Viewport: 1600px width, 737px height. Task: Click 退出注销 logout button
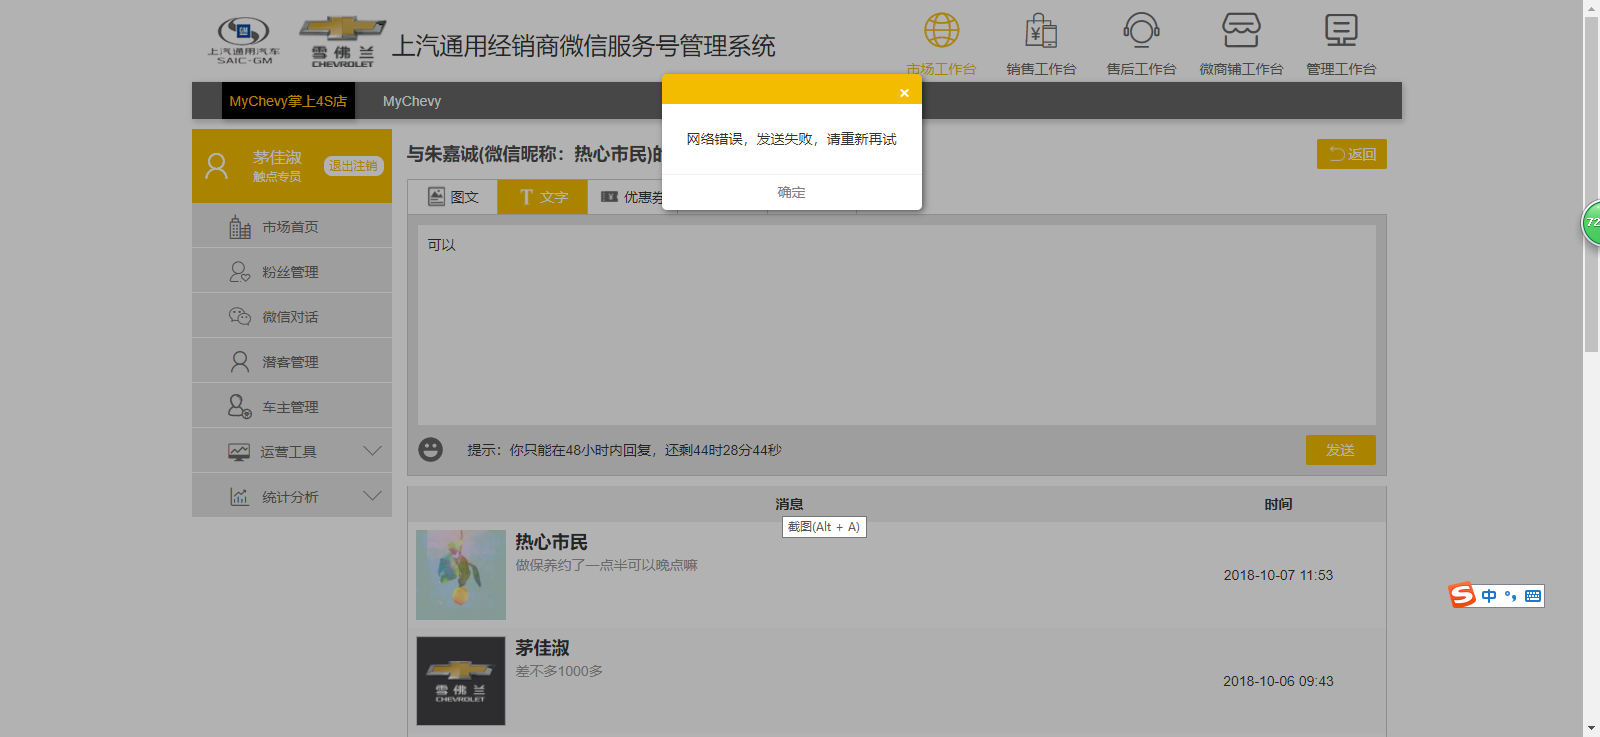pyautogui.click(x=353, y=166)
